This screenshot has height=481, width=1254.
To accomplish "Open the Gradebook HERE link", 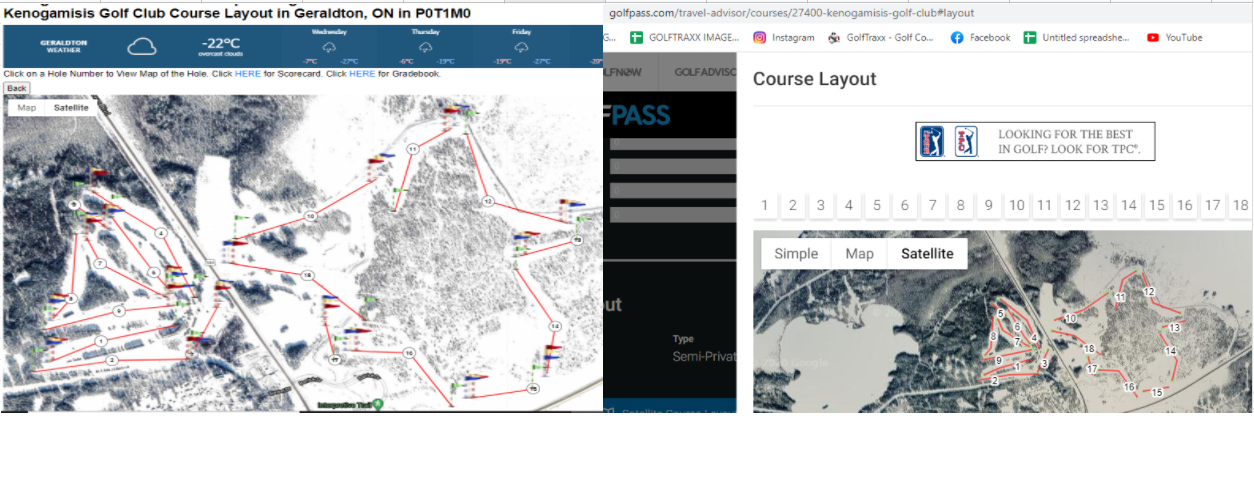I will coord(362,74).
